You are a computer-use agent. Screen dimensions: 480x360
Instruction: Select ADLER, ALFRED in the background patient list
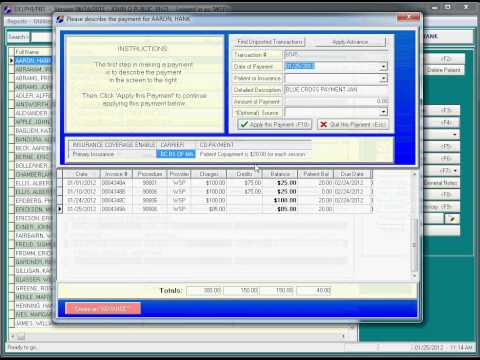click(x=33, y=96)
